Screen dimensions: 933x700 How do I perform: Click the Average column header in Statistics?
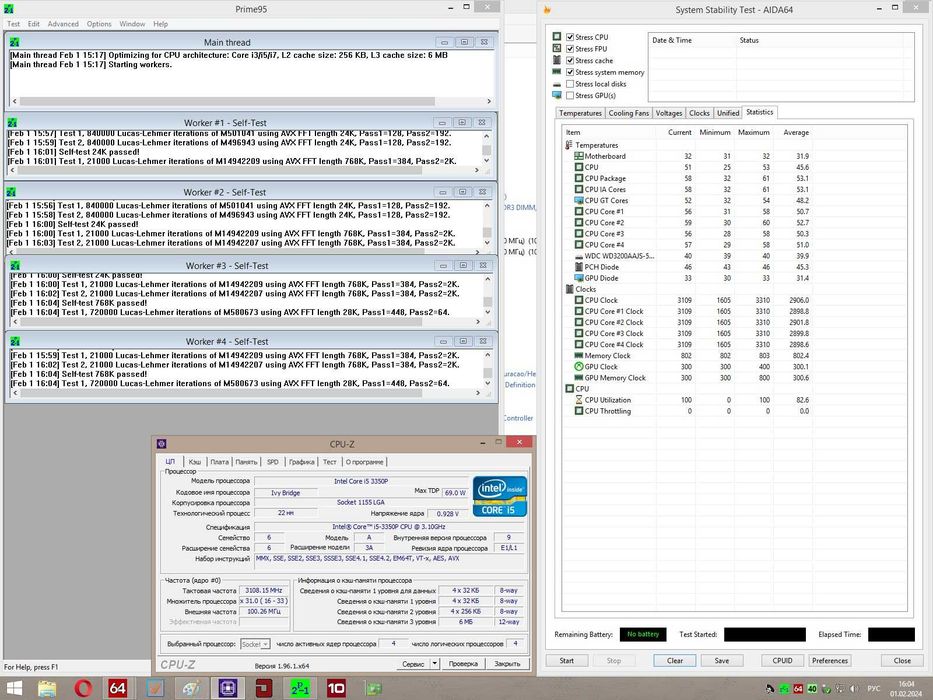[796, 132]
